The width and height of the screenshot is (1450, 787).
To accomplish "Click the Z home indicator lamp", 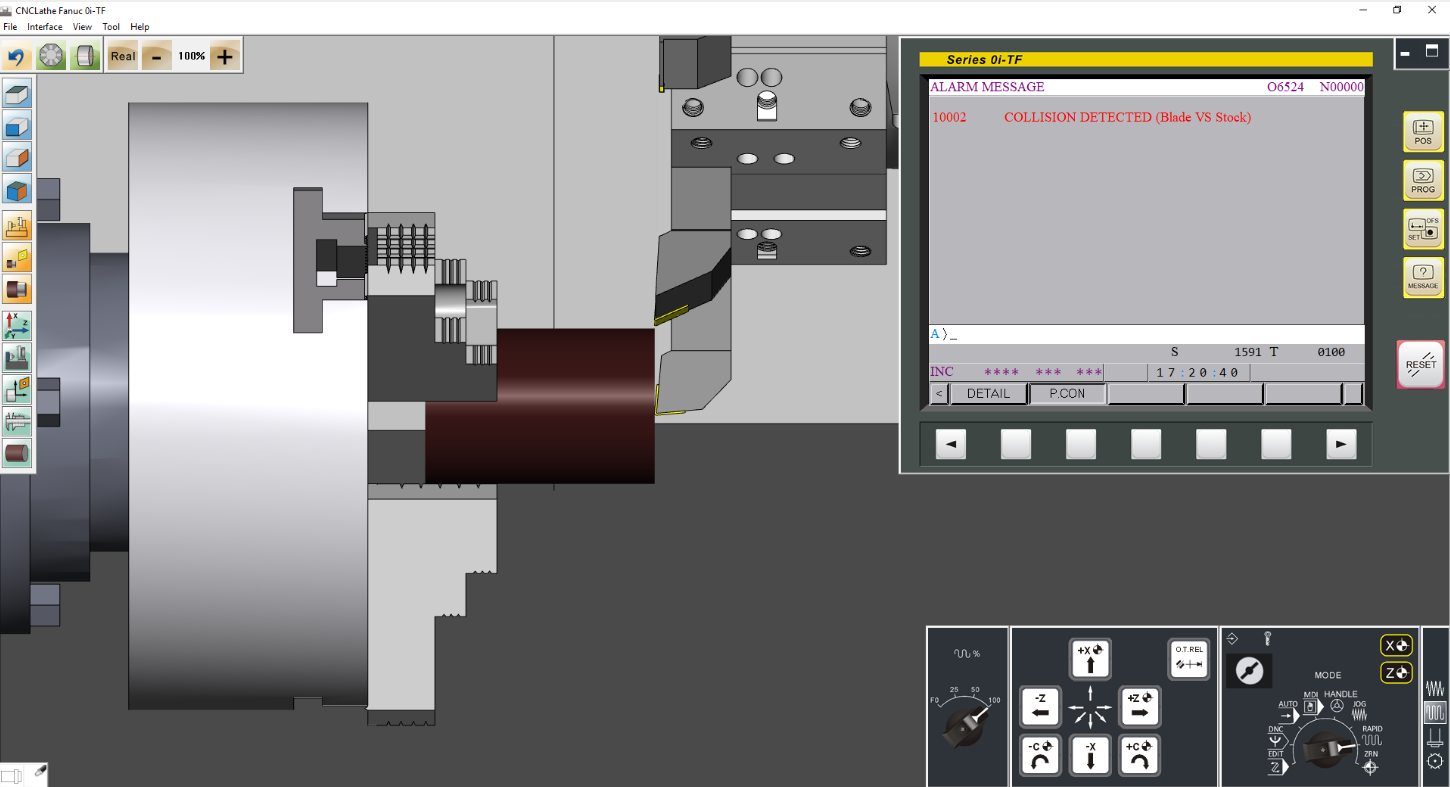I will [1396, 673].
